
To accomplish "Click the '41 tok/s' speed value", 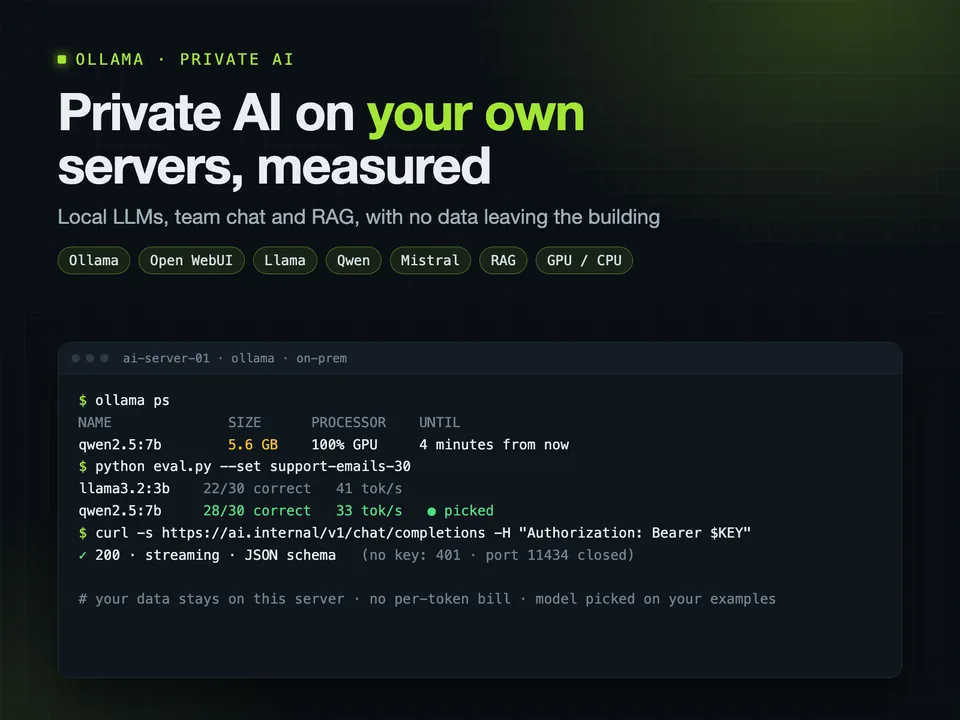I will pos(369,489).
